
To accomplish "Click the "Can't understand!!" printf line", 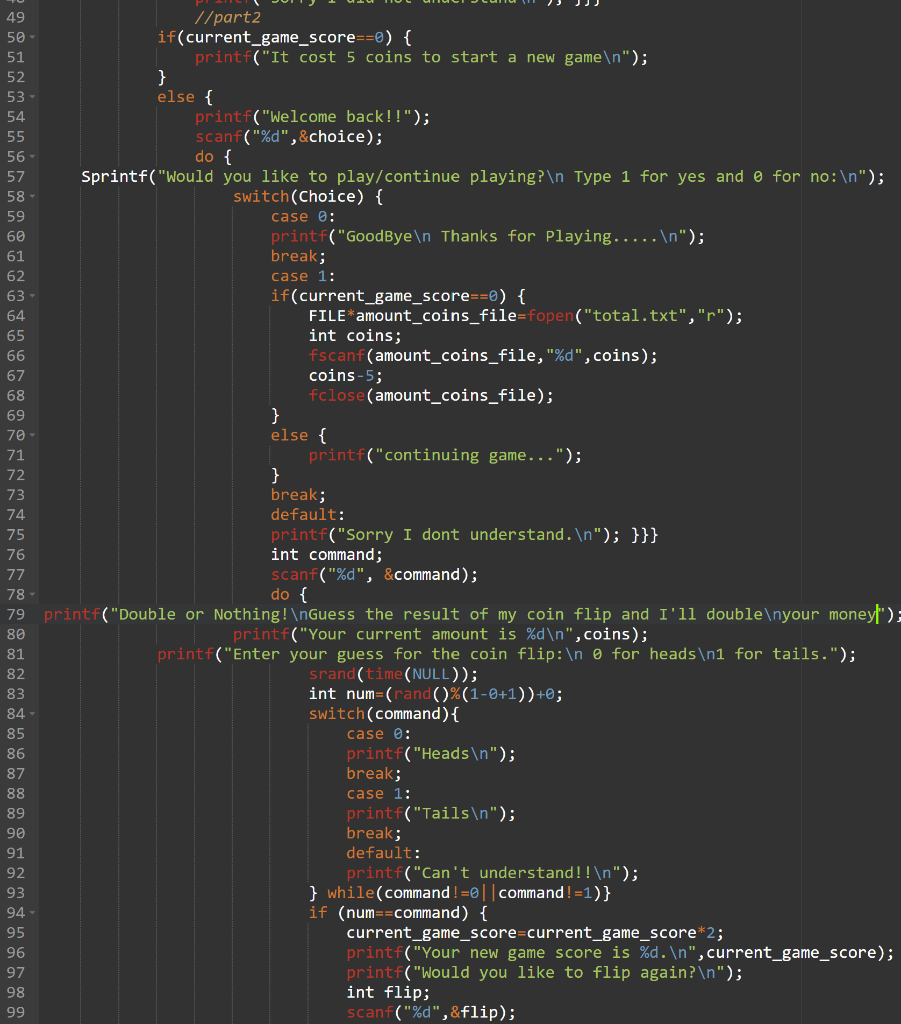I will pyautogui.click(x=492, y=872).
